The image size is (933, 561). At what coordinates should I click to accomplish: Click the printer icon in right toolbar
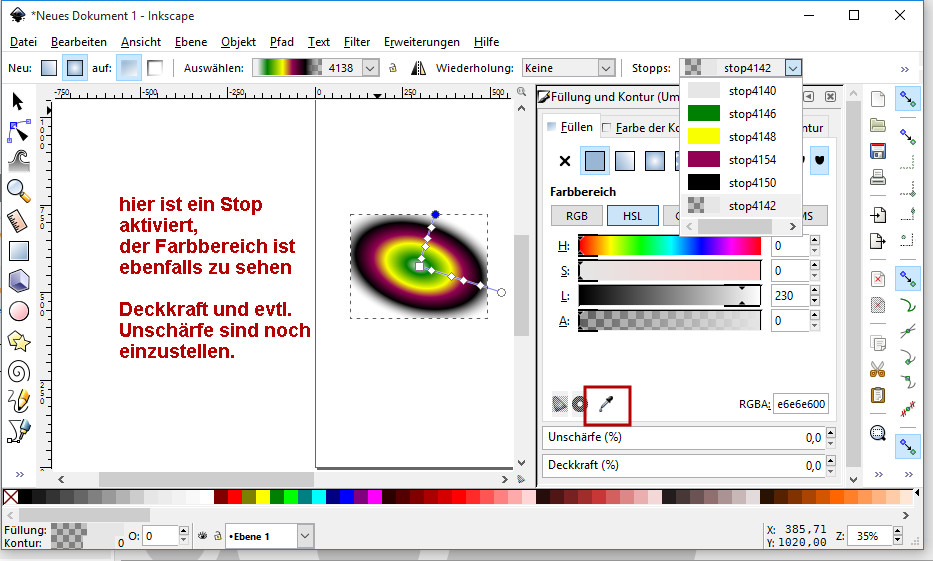tap(878, 178)
